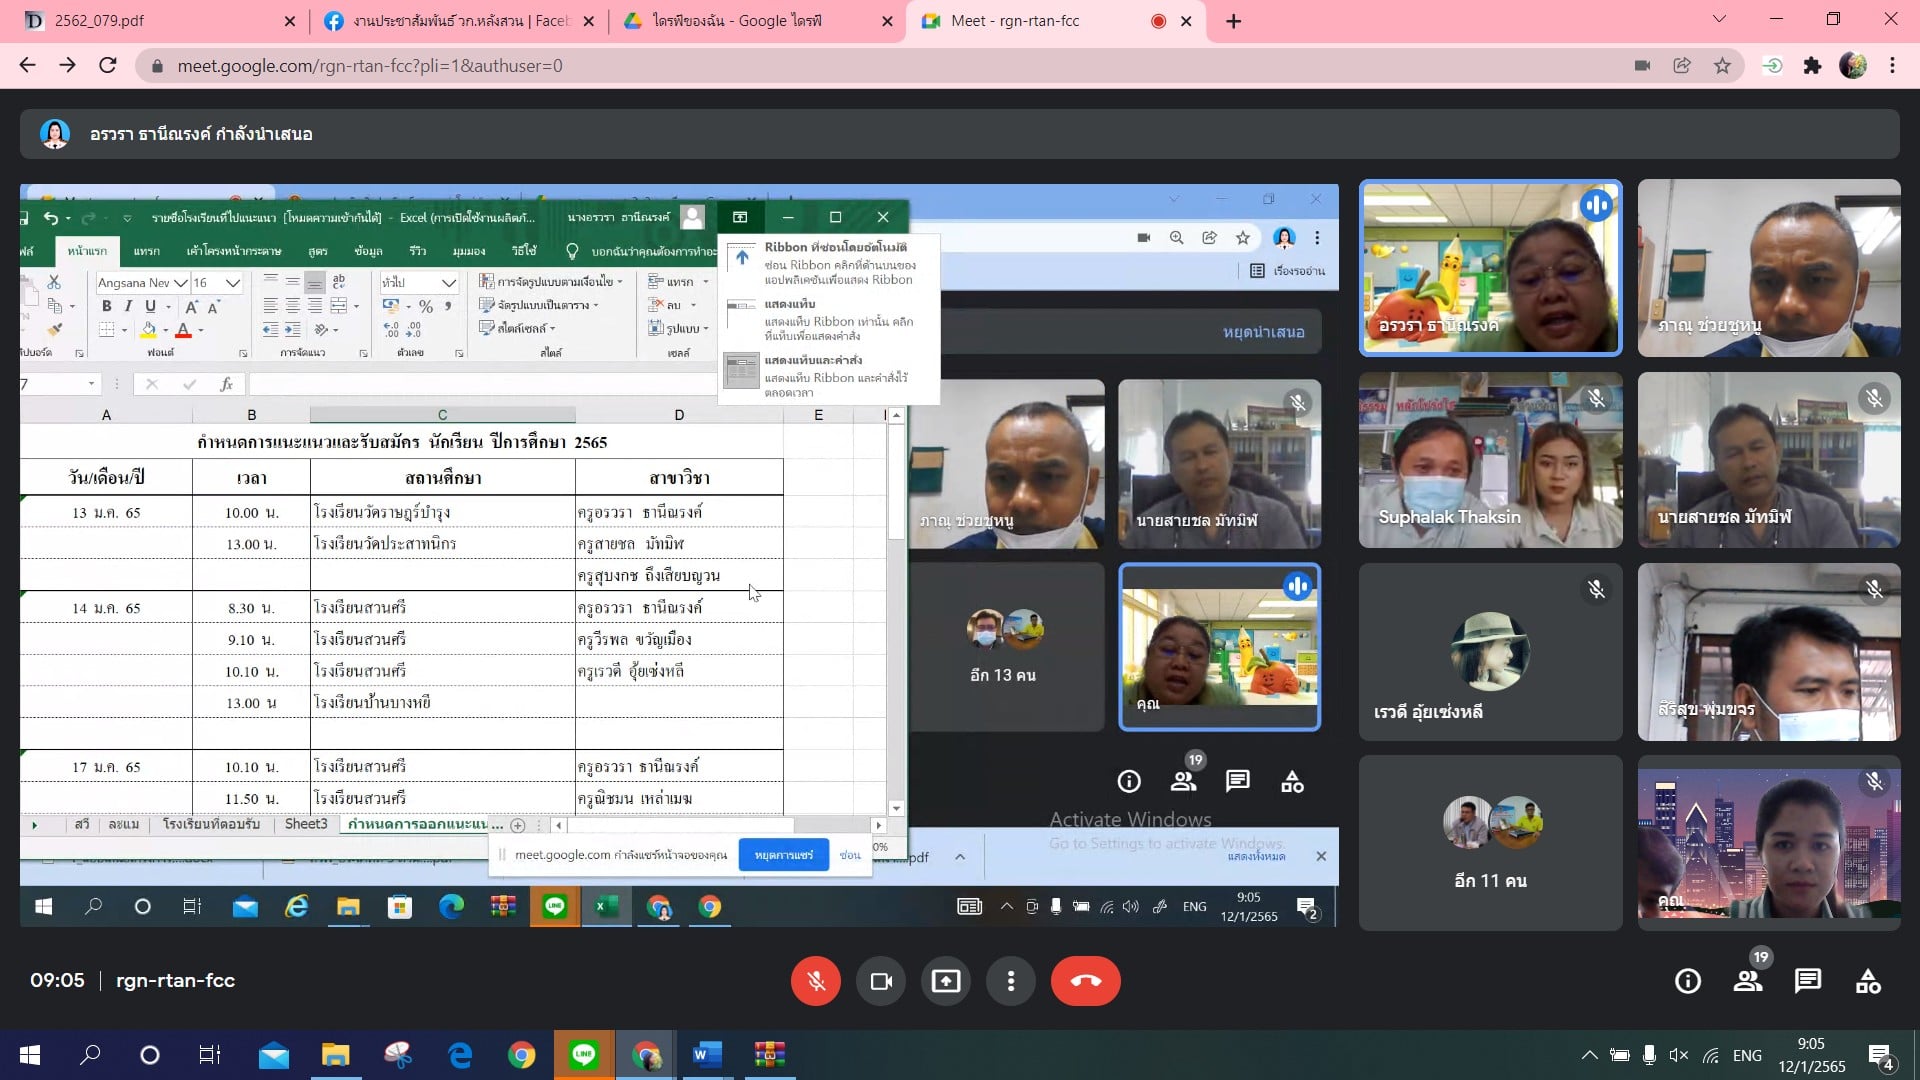Click the Present now screen share button
The height and width of the screenshot is (1080, 1920).
pos(946,981)
